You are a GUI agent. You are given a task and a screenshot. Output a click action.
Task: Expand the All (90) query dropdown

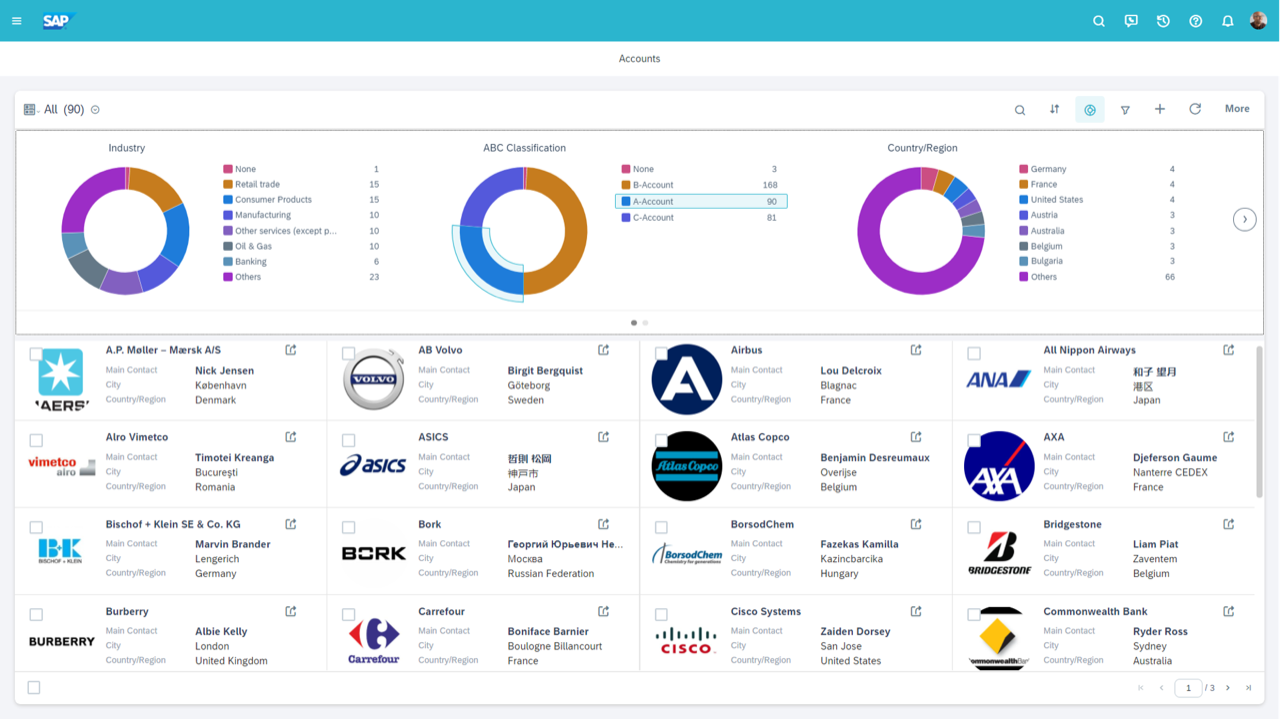(x=95, y=110)
